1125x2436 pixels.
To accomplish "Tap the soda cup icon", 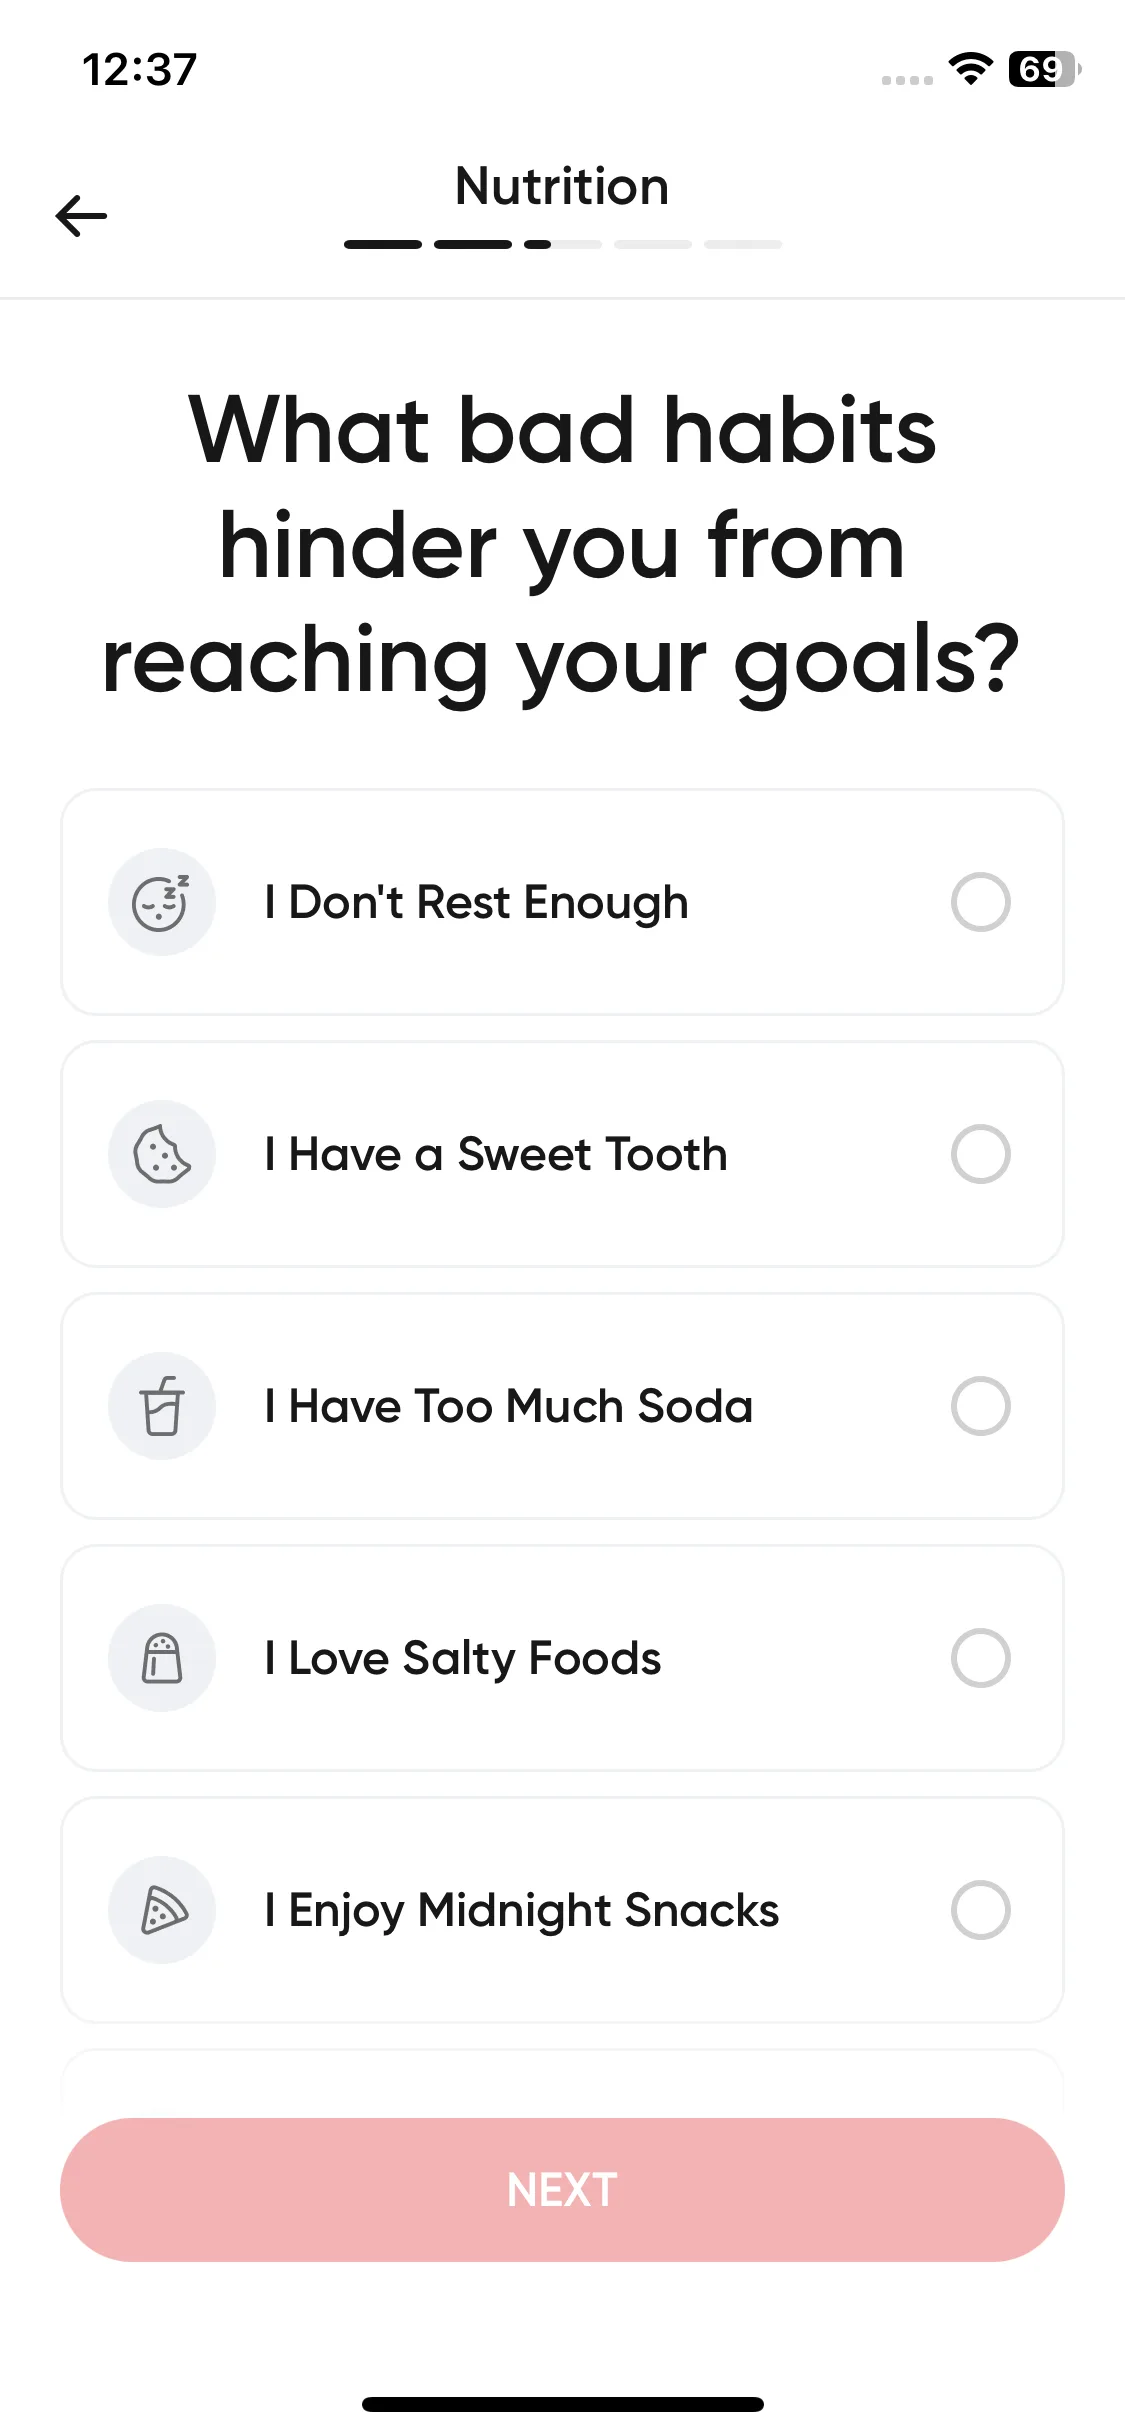I will [162, 1406].
